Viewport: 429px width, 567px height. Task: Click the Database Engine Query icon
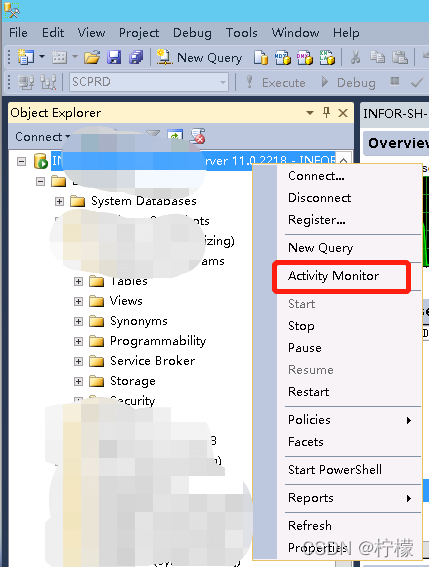pyautogui.click(x=261, y=57)
